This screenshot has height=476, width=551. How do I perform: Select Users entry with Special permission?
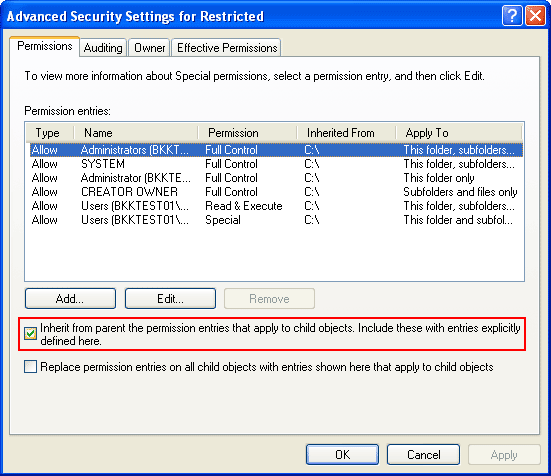coord(276,220)
